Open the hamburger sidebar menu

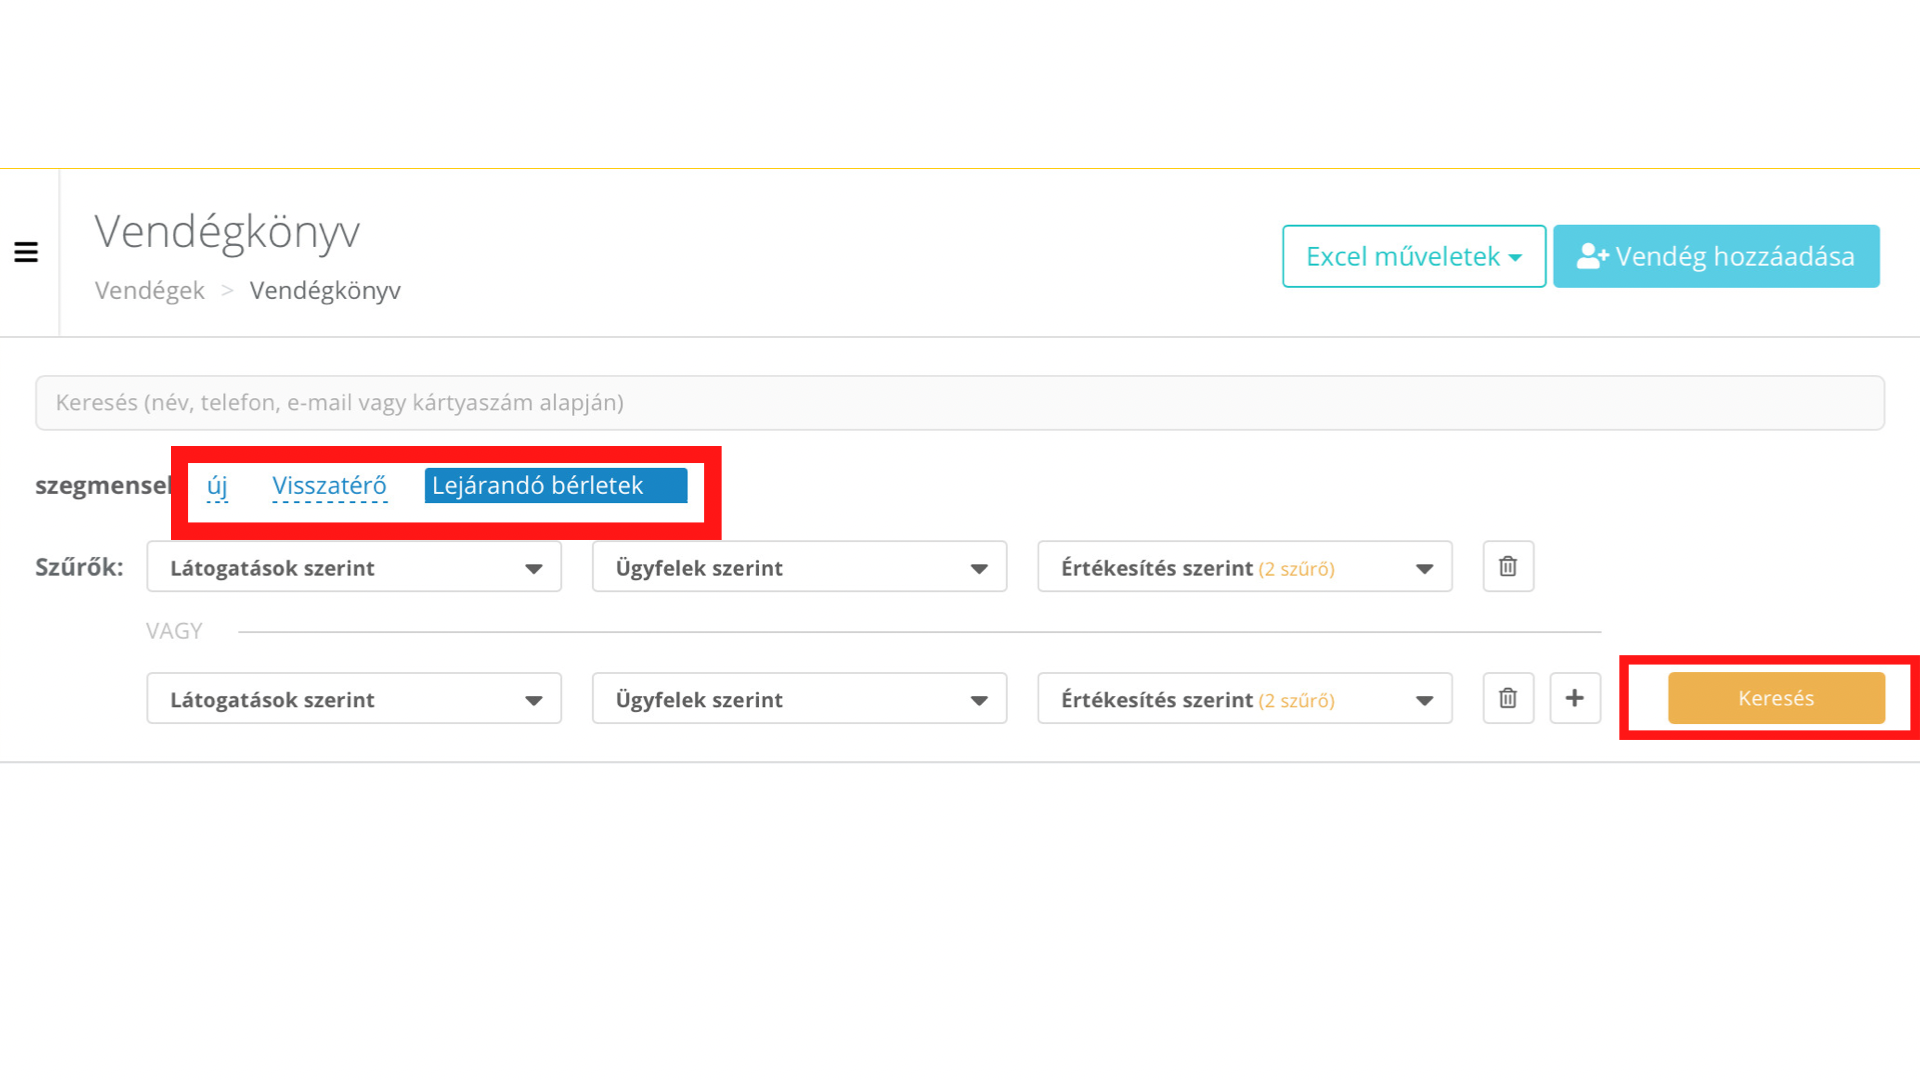(26, 252)
